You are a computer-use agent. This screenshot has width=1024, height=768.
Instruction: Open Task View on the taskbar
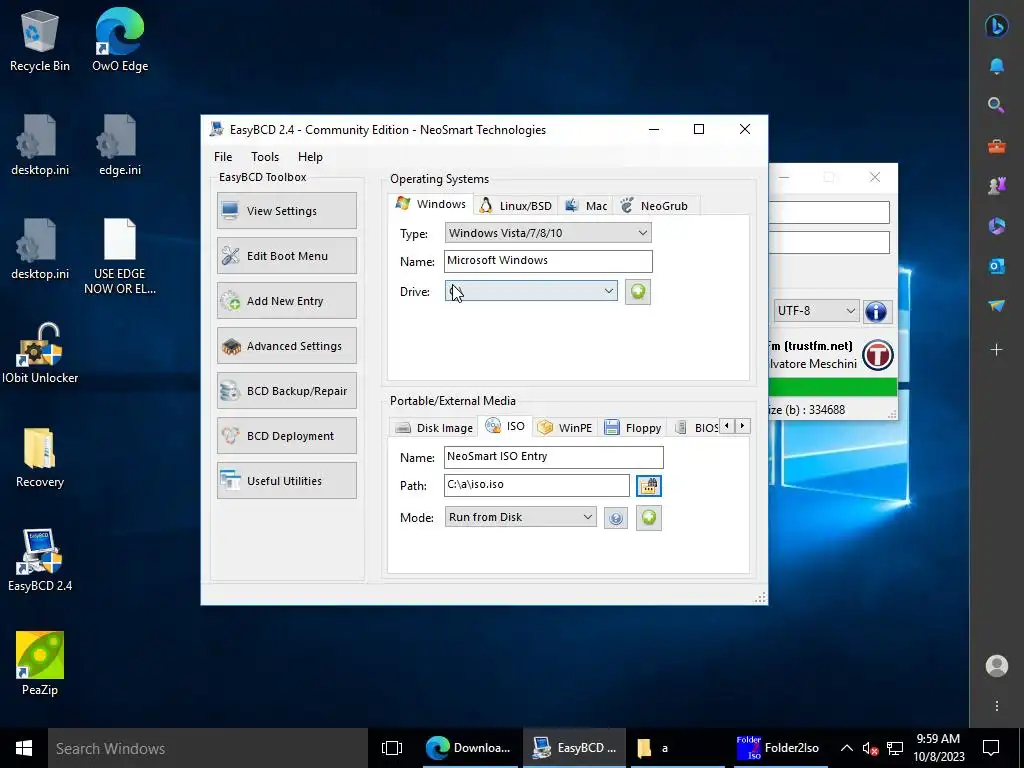[x=392, y=748]
